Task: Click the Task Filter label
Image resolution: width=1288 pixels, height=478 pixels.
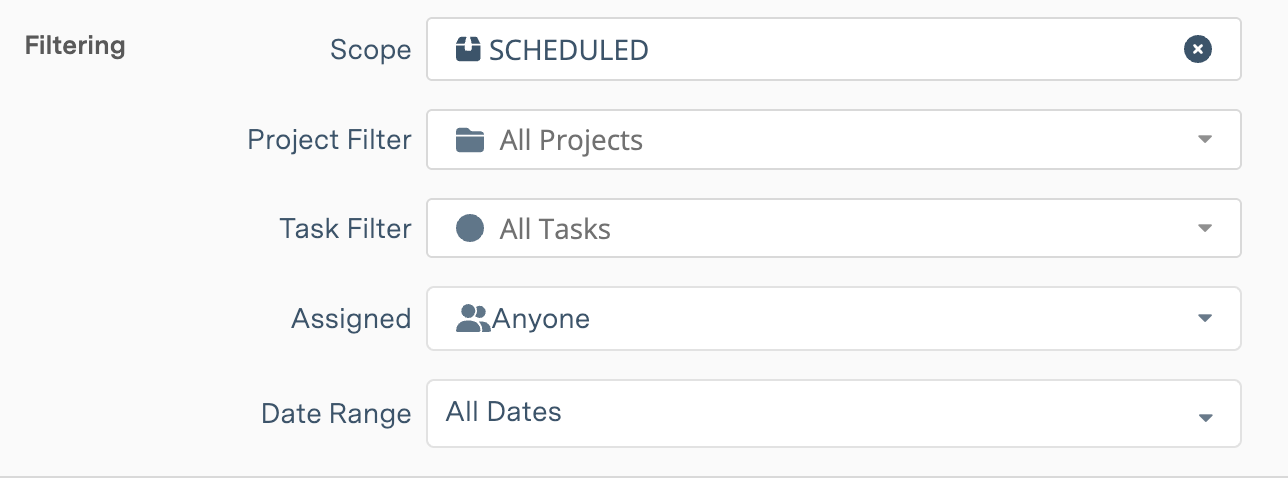Action: (345, 229)
